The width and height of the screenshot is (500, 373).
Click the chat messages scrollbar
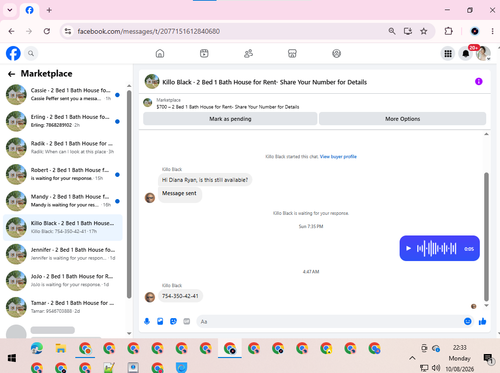[x=486, y=237]
